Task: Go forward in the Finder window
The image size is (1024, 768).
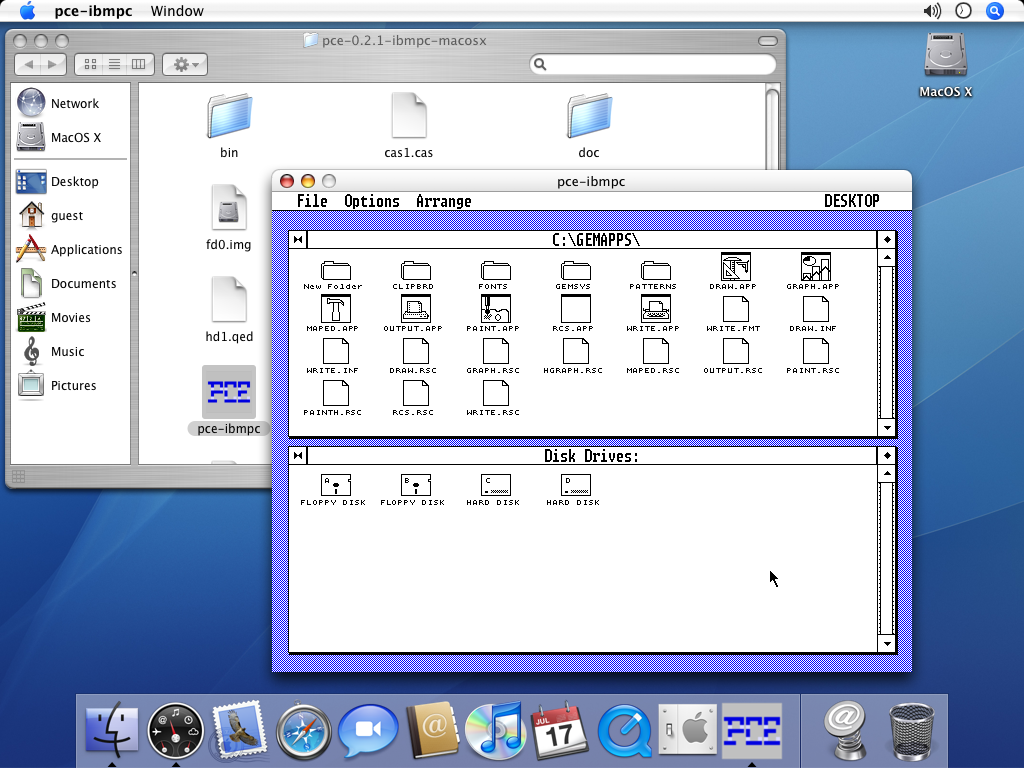Action: click(54, 64)
